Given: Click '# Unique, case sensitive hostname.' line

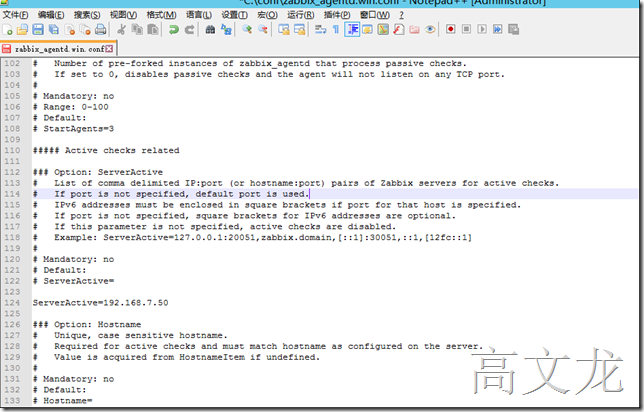Looking at the screenshot, I should (130, 335).
